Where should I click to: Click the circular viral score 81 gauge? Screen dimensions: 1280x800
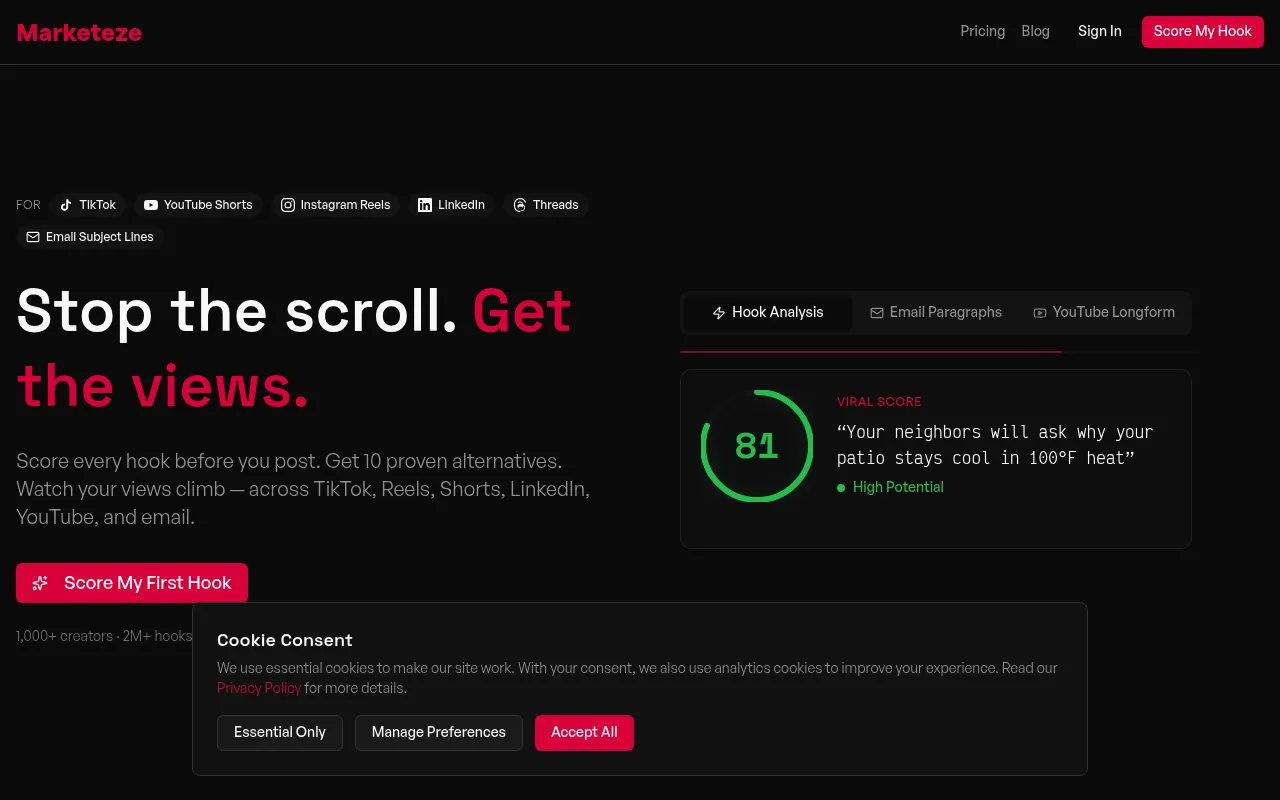pos(757,446)
